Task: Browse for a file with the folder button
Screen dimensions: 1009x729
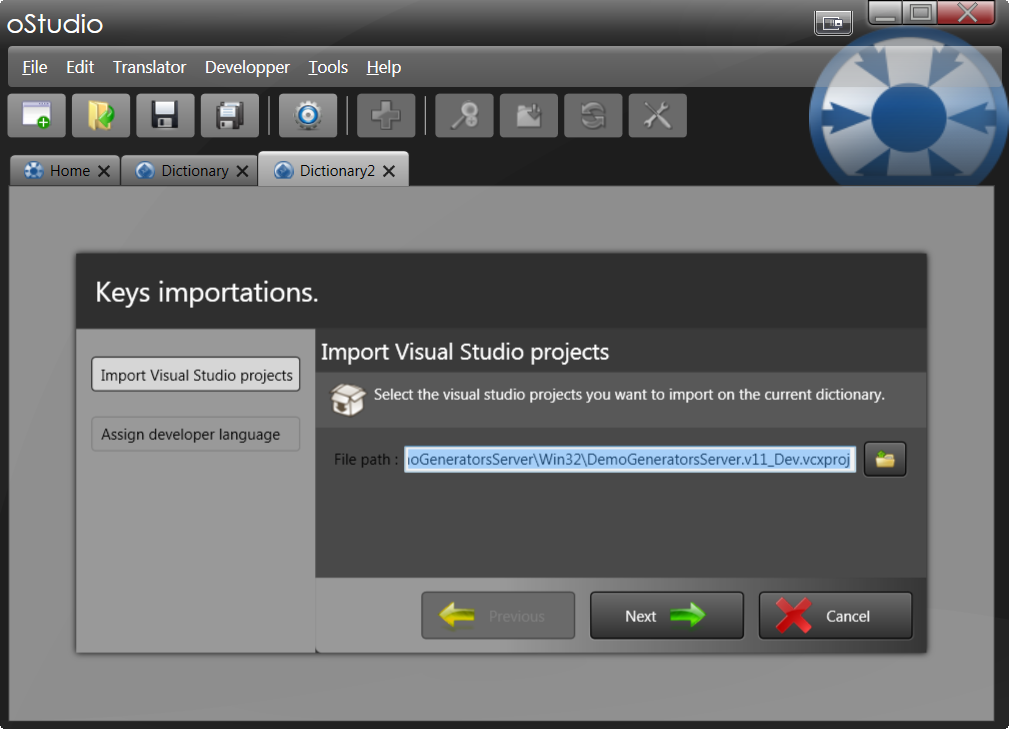Action: click(x=885, y=459)
